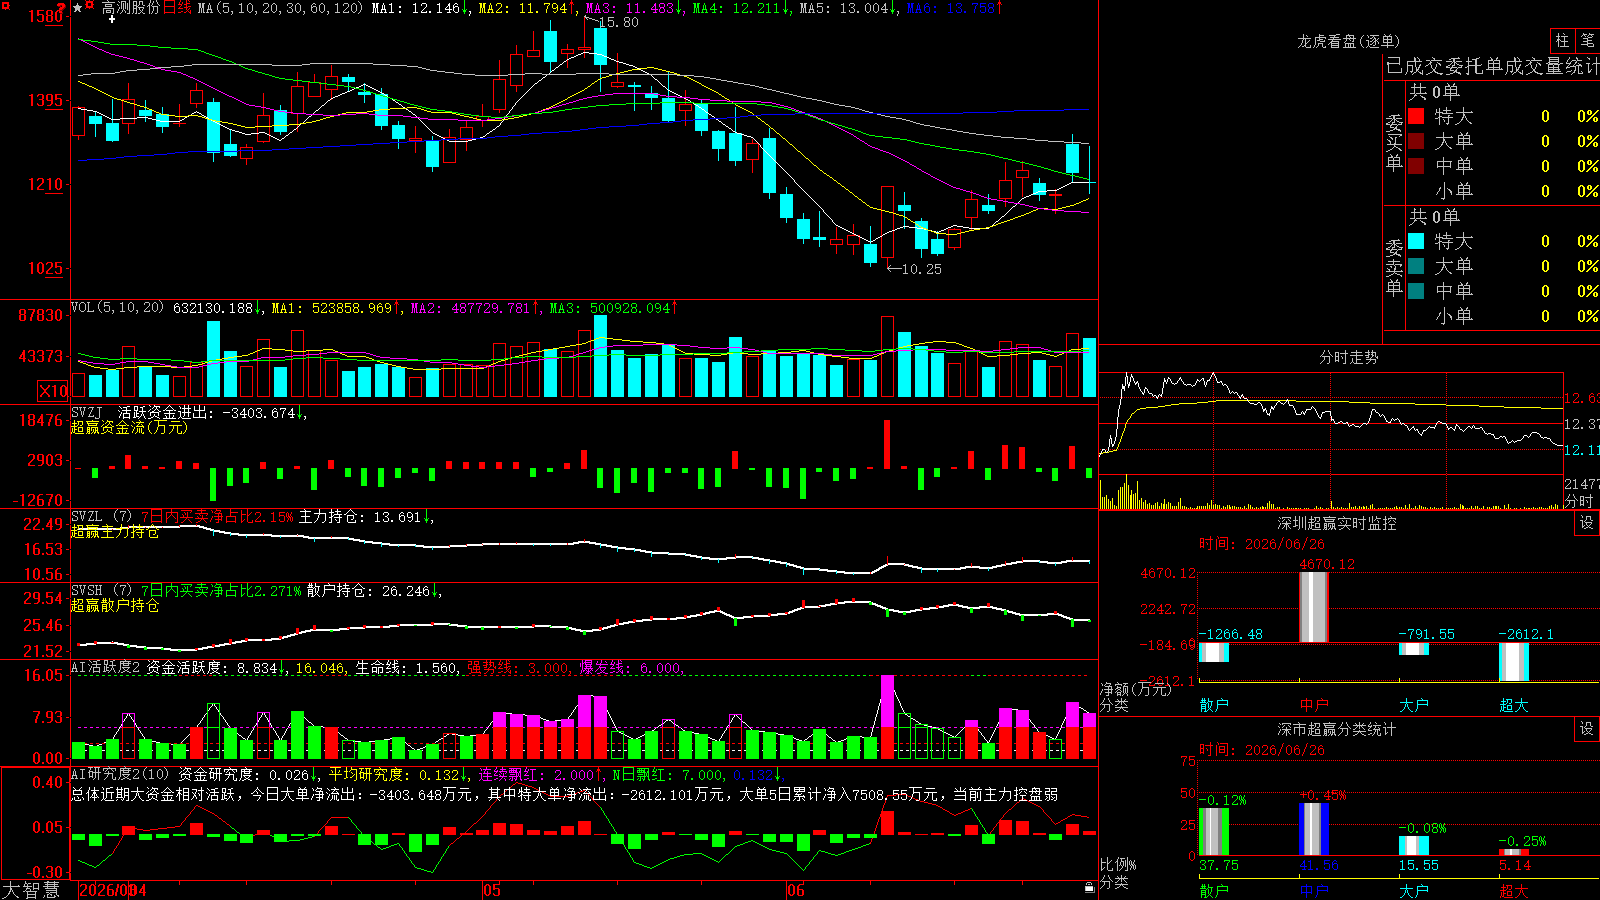This screenshot has width=1600, height=900.
Task: Click the MA5: 13.004 value
Action: pos(845,8)
